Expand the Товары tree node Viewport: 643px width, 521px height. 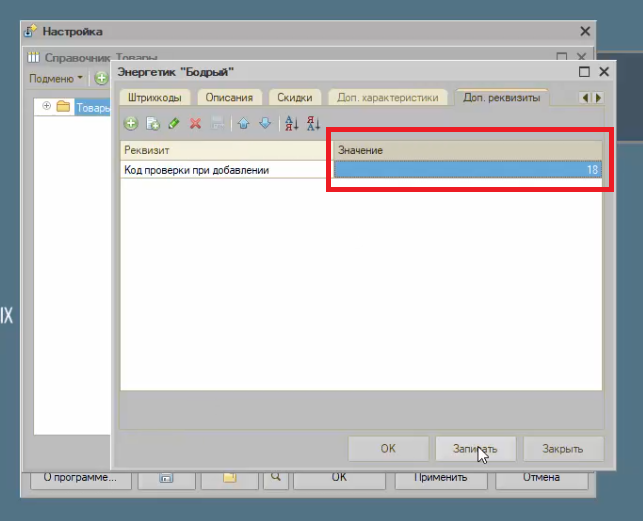click(x=46, y=106)
